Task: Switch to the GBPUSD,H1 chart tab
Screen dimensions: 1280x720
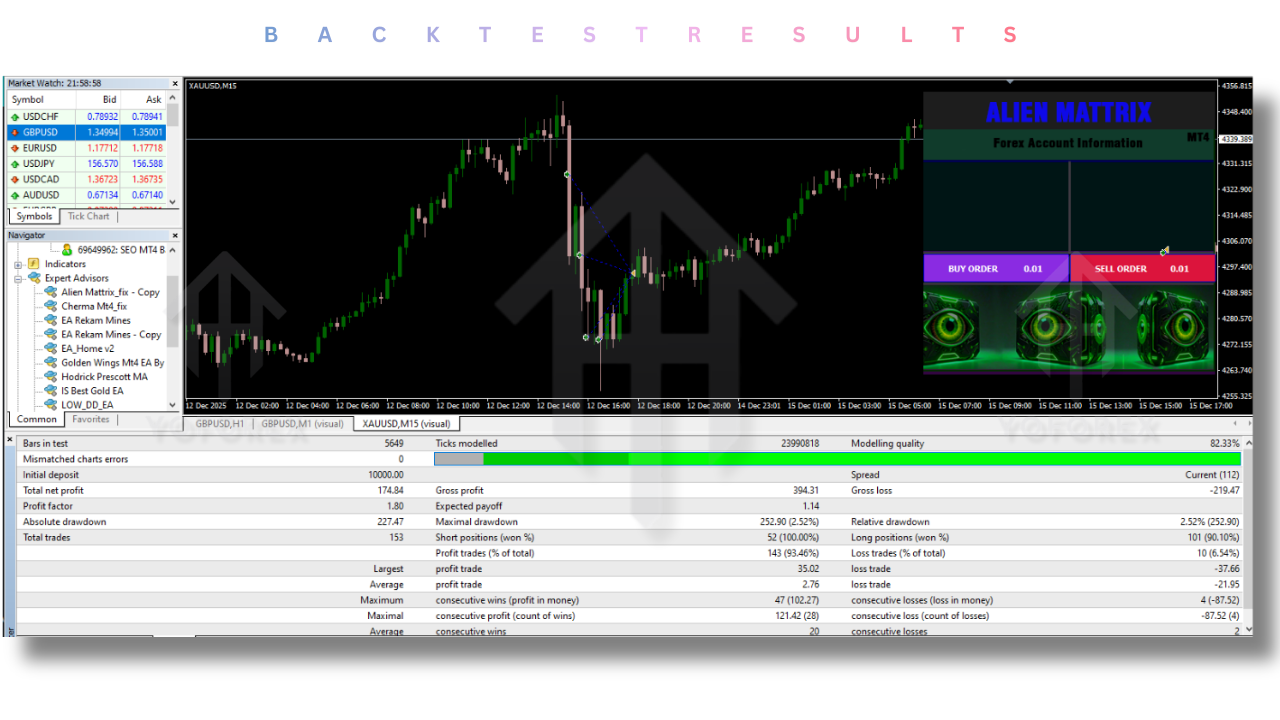Action: coord(219,424)
